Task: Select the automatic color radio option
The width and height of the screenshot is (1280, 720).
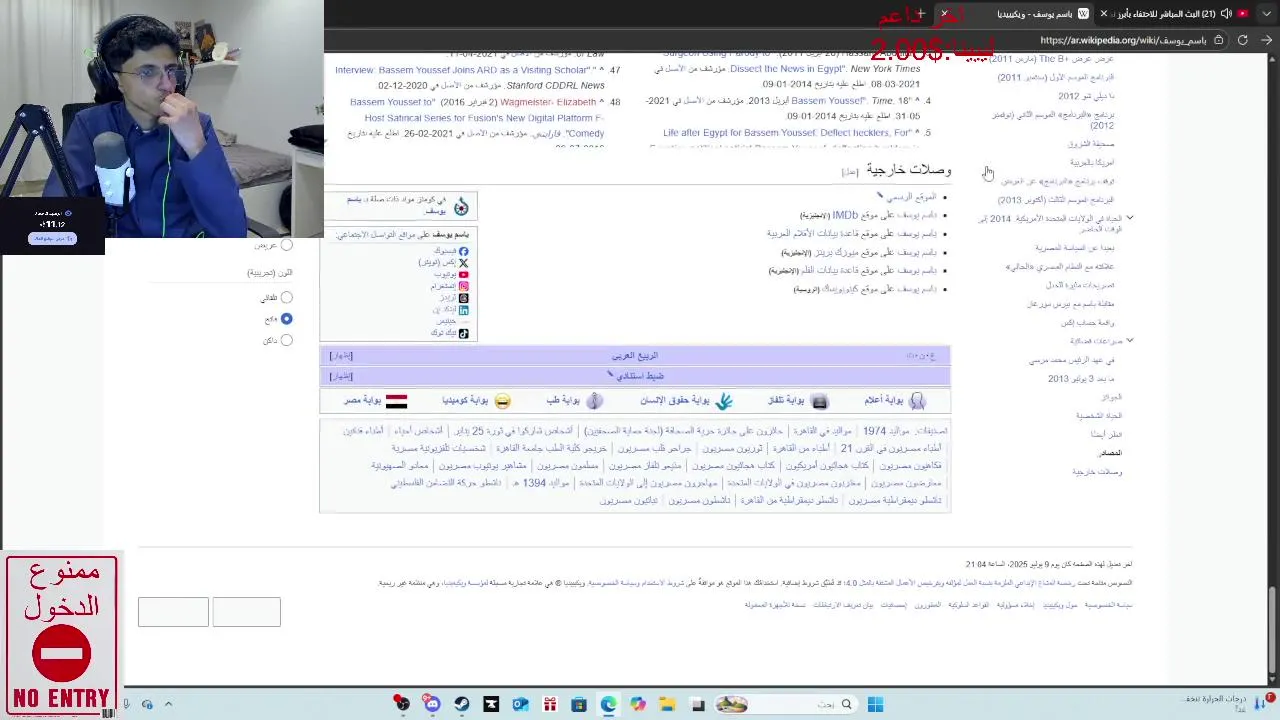Action: [286, 297]
